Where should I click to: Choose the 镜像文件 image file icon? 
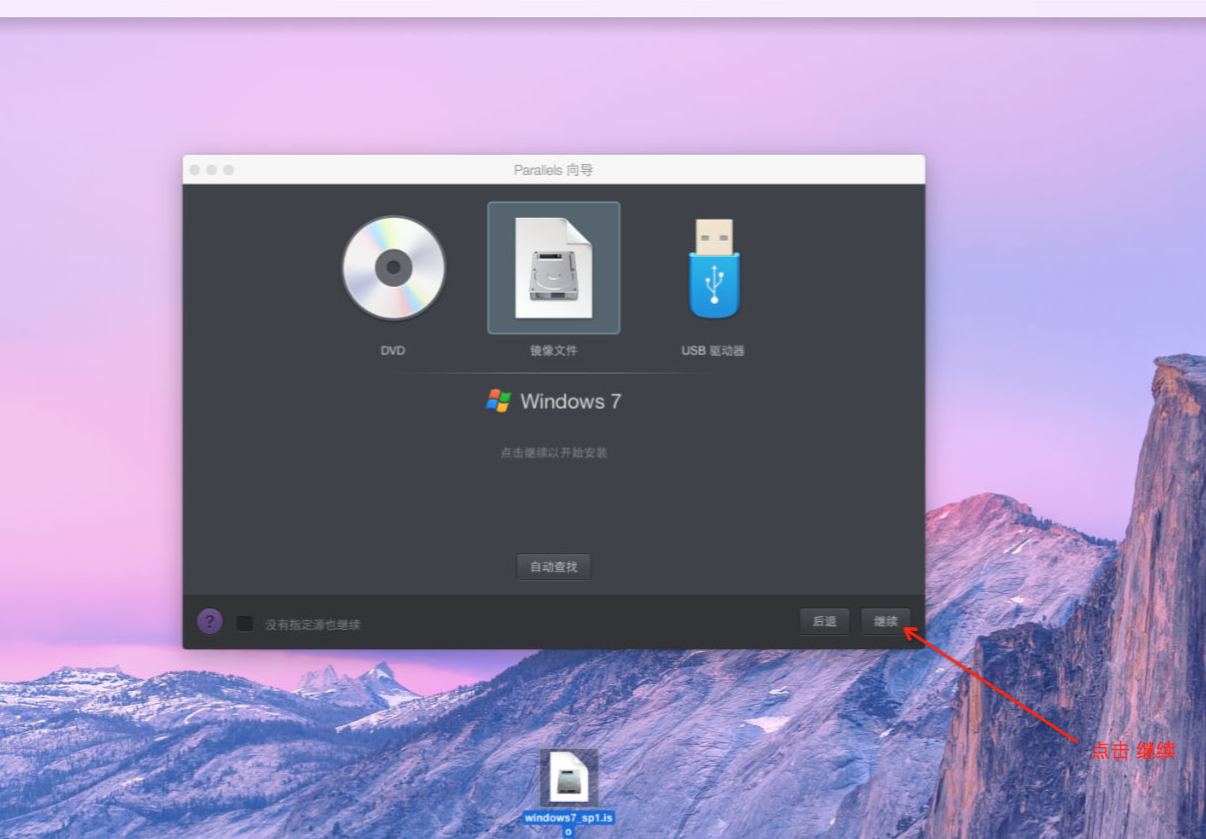click(553, 268)
